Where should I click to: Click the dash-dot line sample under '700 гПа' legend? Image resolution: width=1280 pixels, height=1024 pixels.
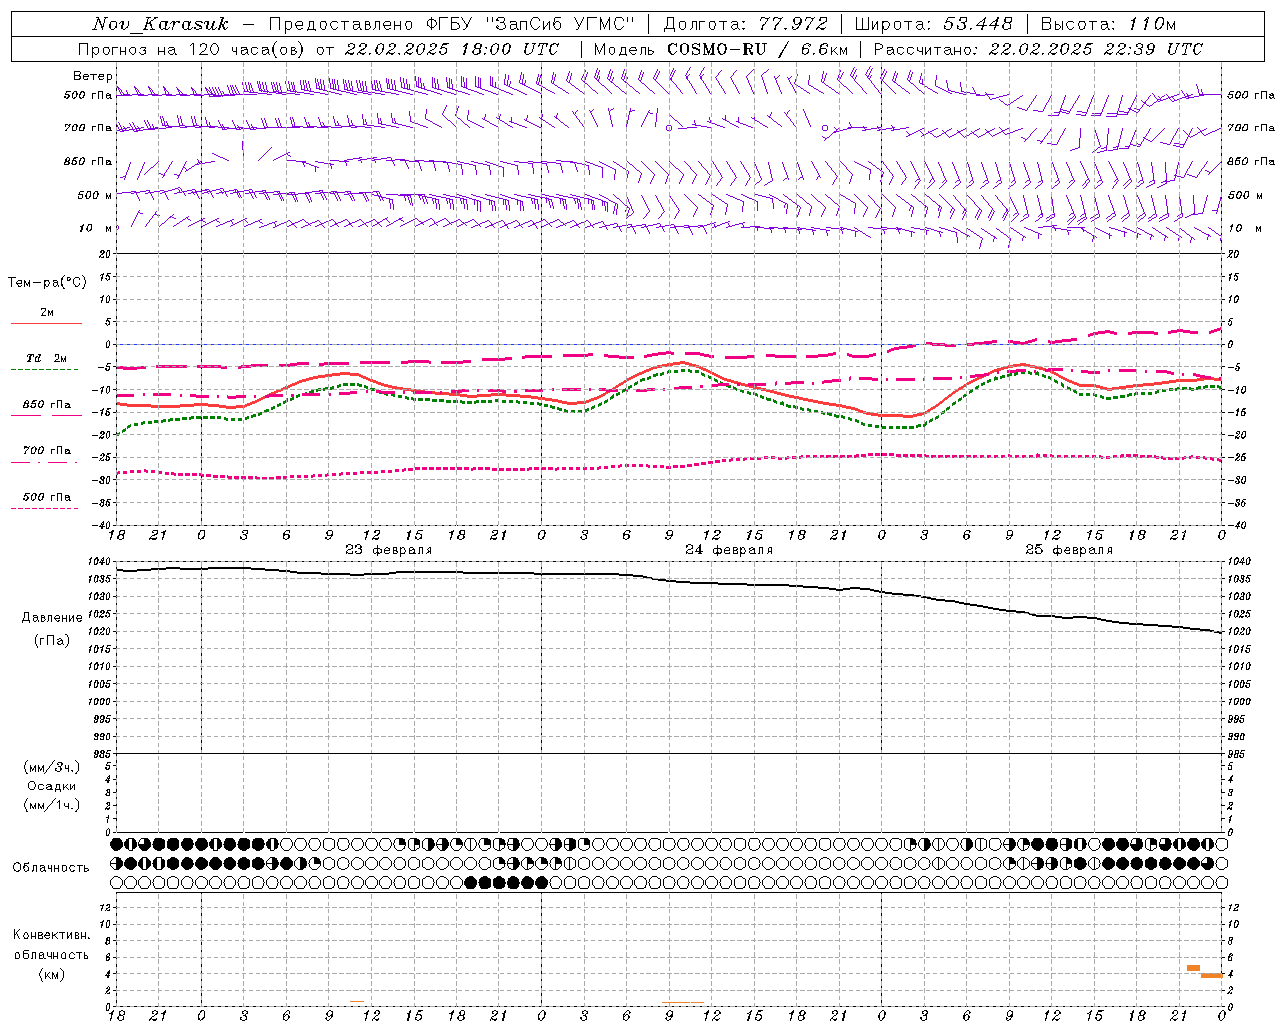point(45,462)
